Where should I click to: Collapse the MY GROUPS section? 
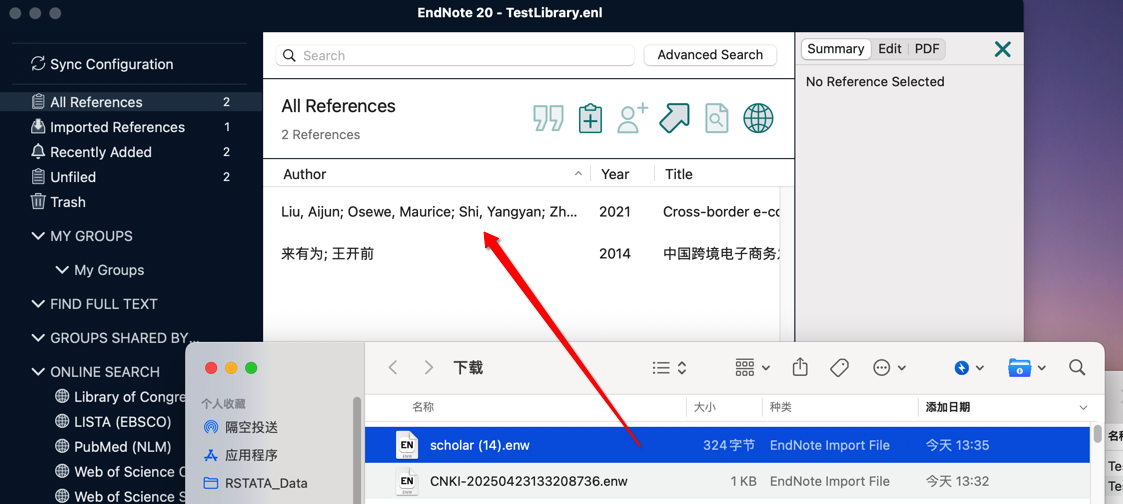38,236
